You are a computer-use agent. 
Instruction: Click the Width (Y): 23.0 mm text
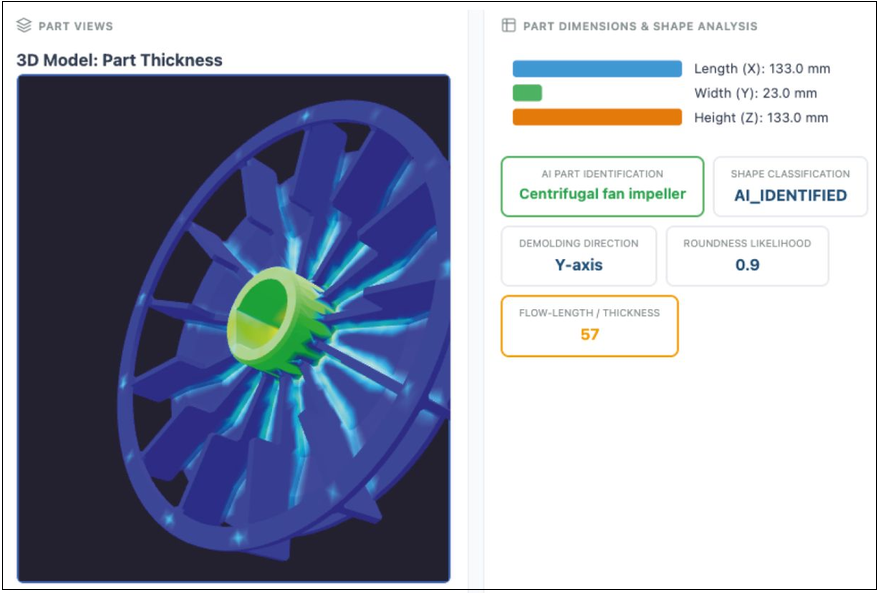point(755,93)
